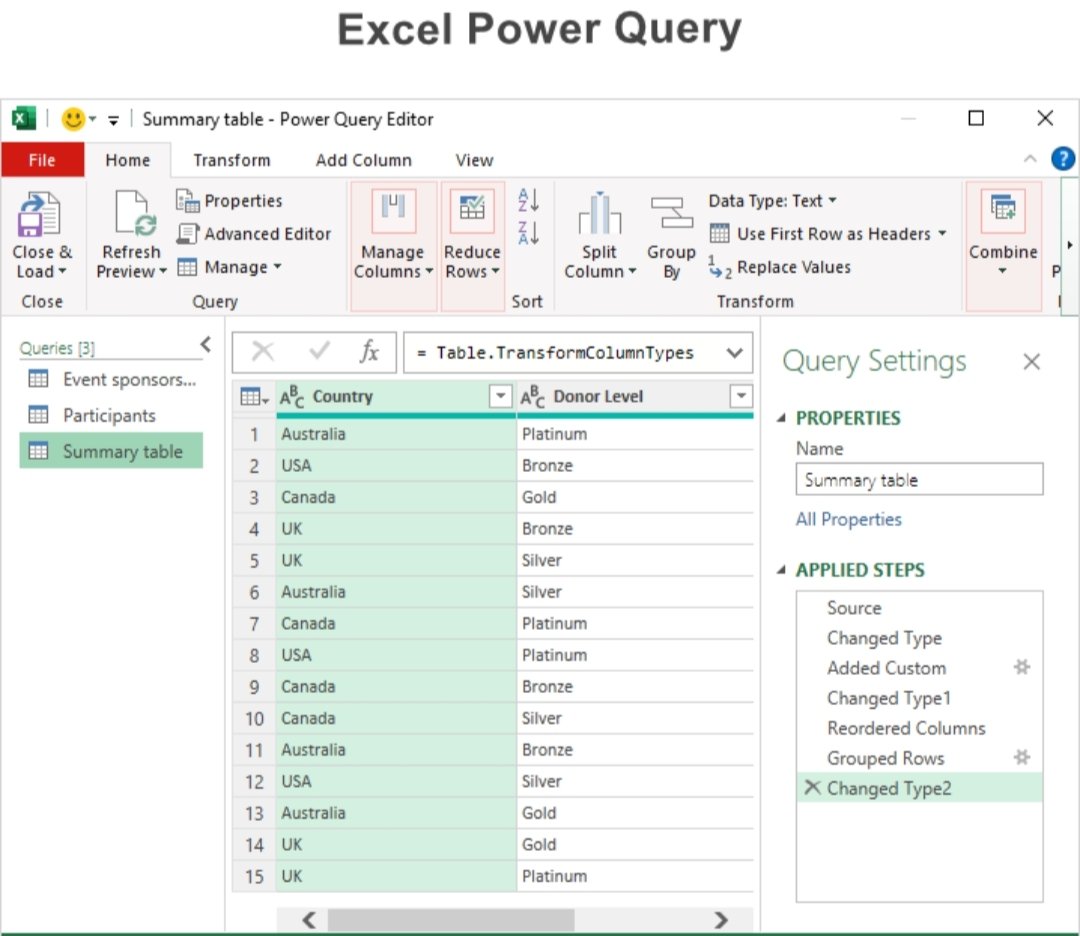Click the Excel logo icon in title bar

23,119
